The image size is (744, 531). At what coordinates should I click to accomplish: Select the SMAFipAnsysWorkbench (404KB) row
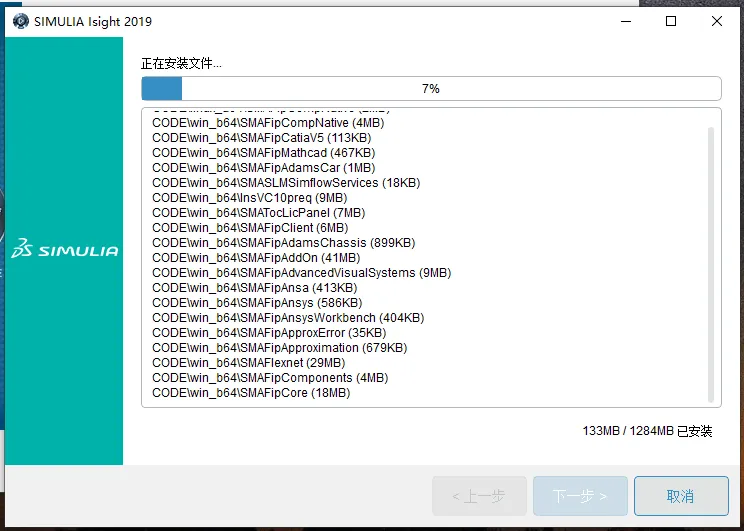(288, 318)
